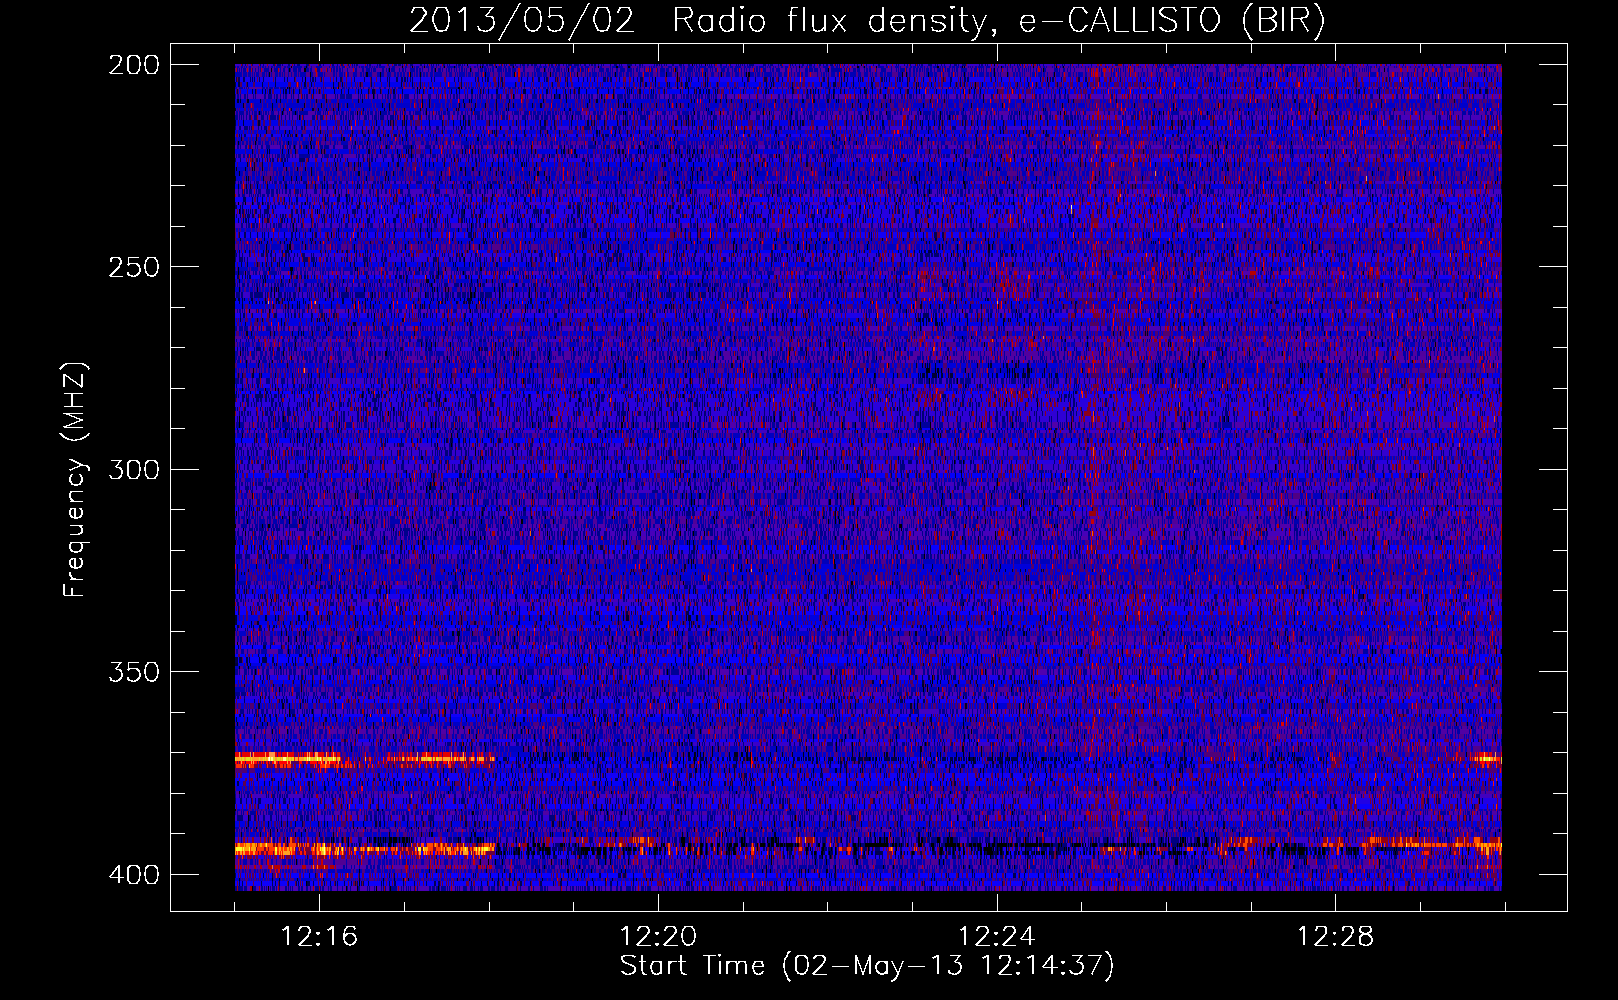Click the 'Start Time (02-May-13 12:14:37)' label
The image size is (1618, 1000).
click(867, 966)
